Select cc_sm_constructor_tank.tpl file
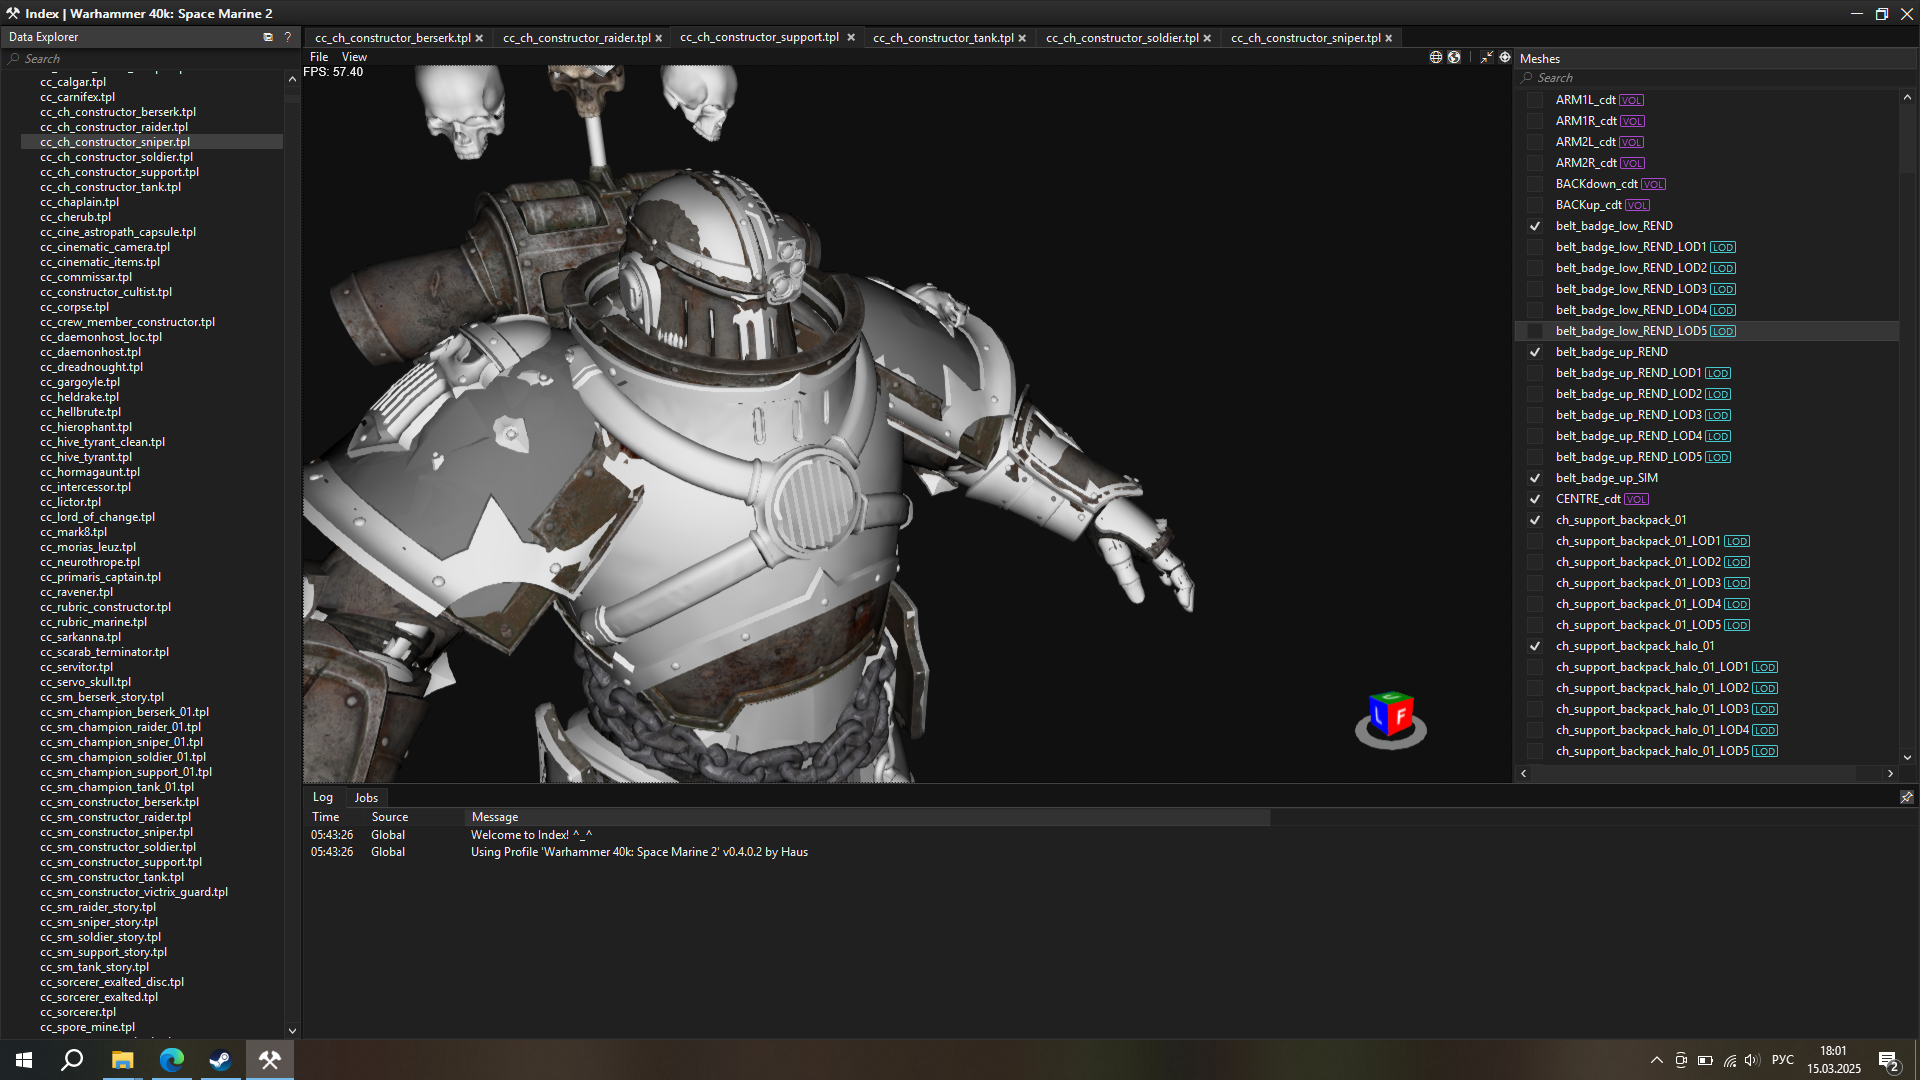This screenshot has height=1080, width=1920. [112, 877]
